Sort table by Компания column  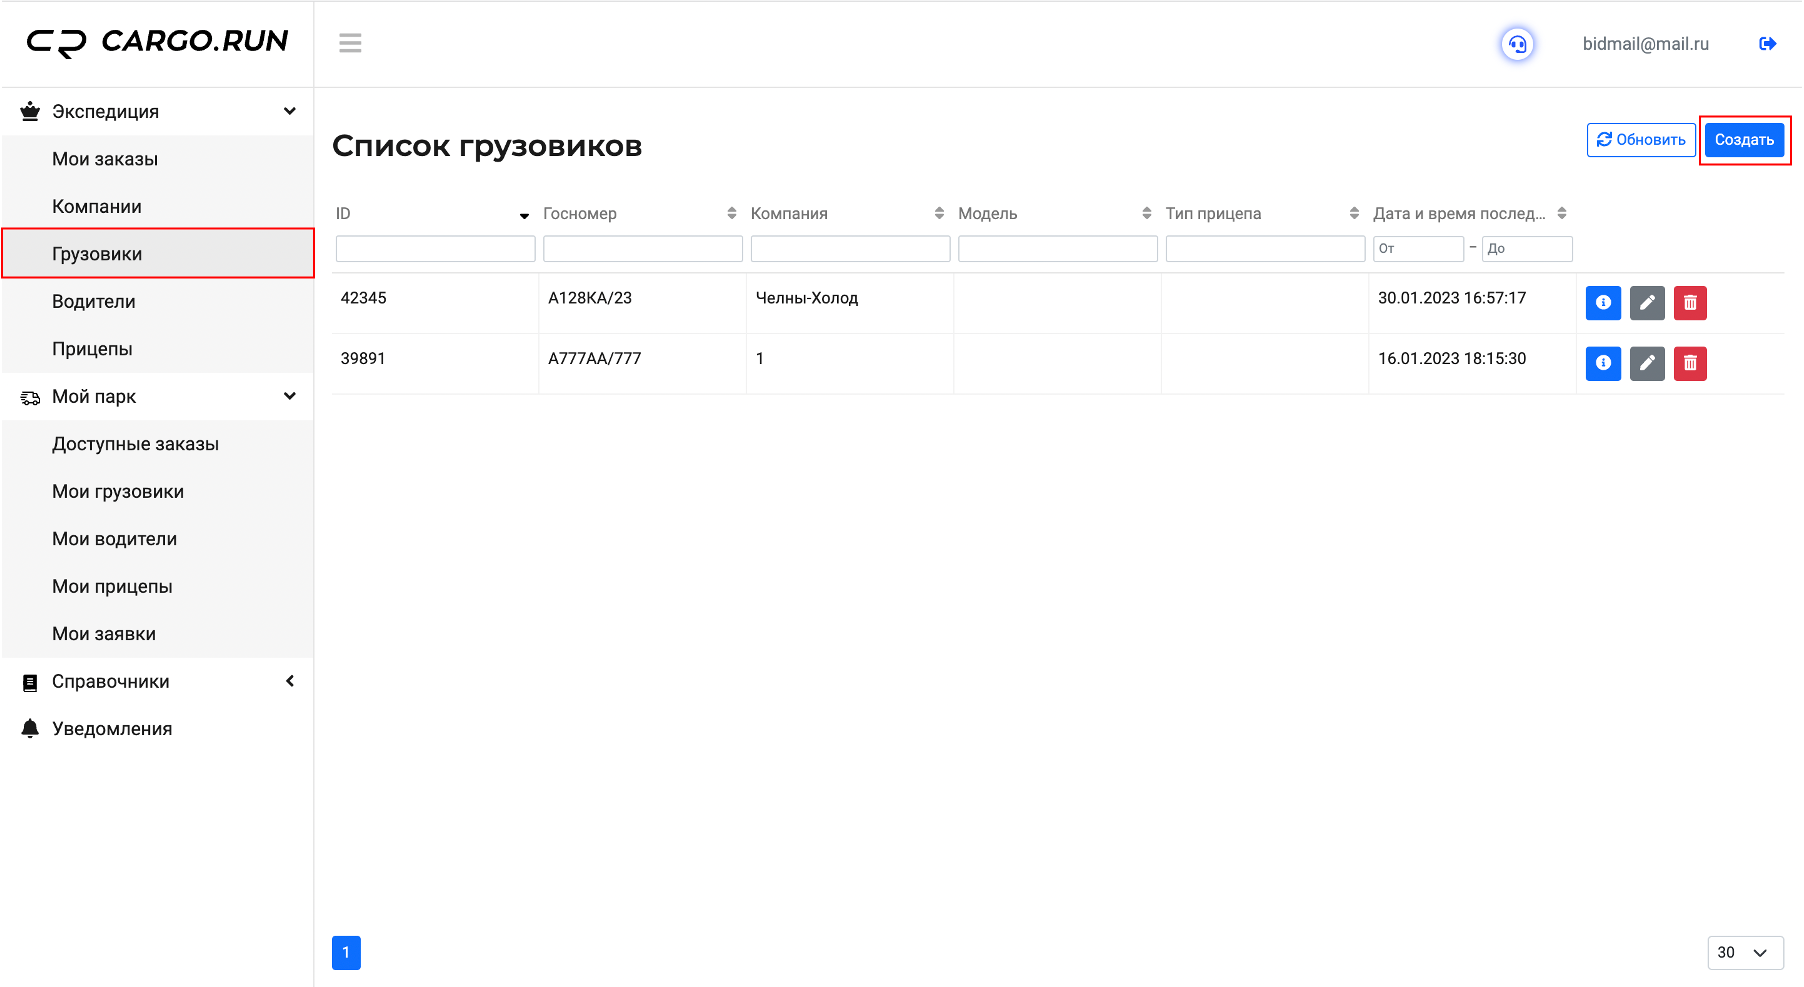(x=939, y=213)
